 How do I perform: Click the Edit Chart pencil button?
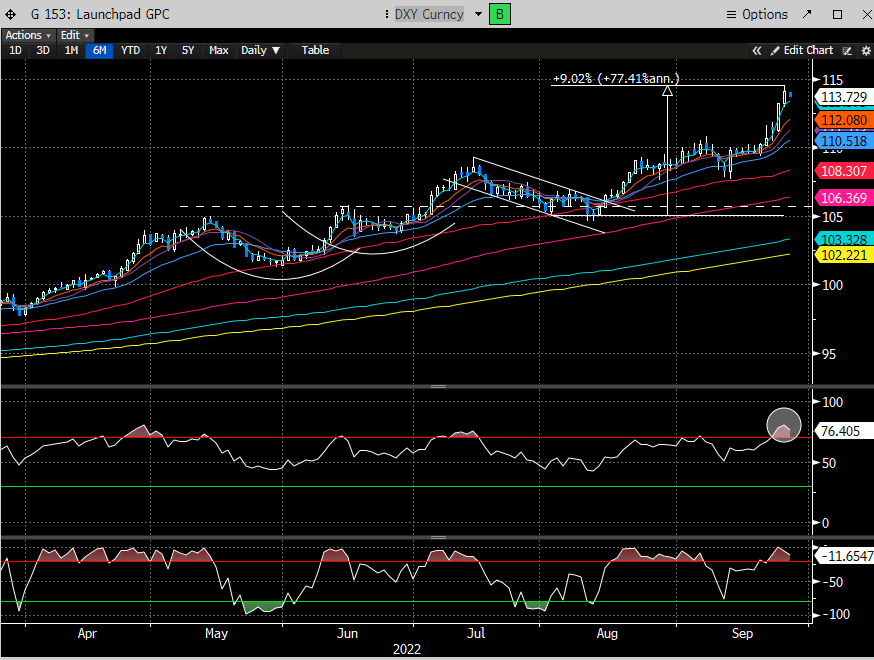click(800, 50)
